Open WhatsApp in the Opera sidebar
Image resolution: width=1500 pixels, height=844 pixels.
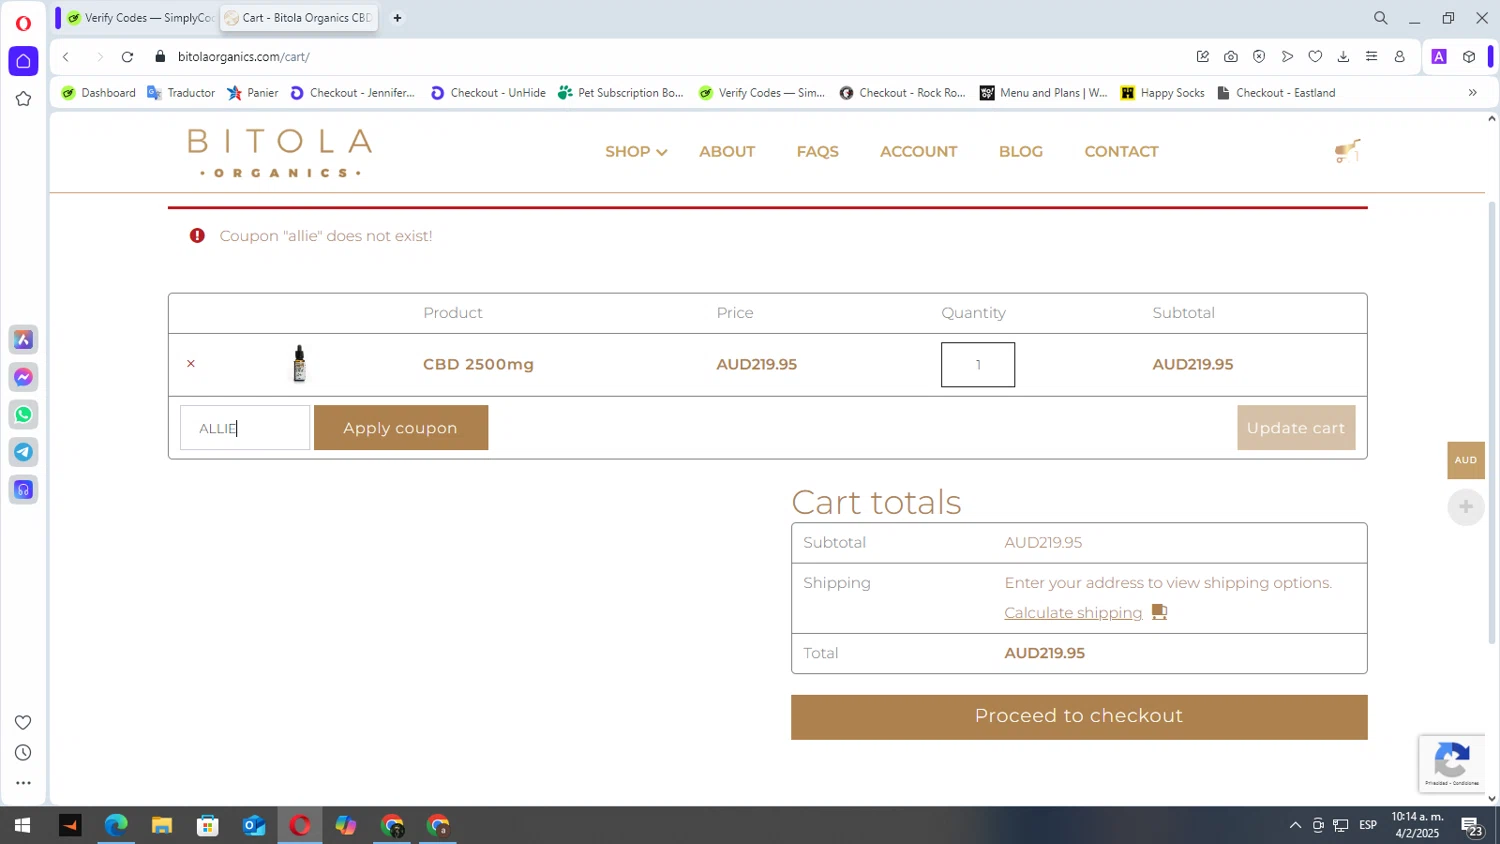pos(24,415)
